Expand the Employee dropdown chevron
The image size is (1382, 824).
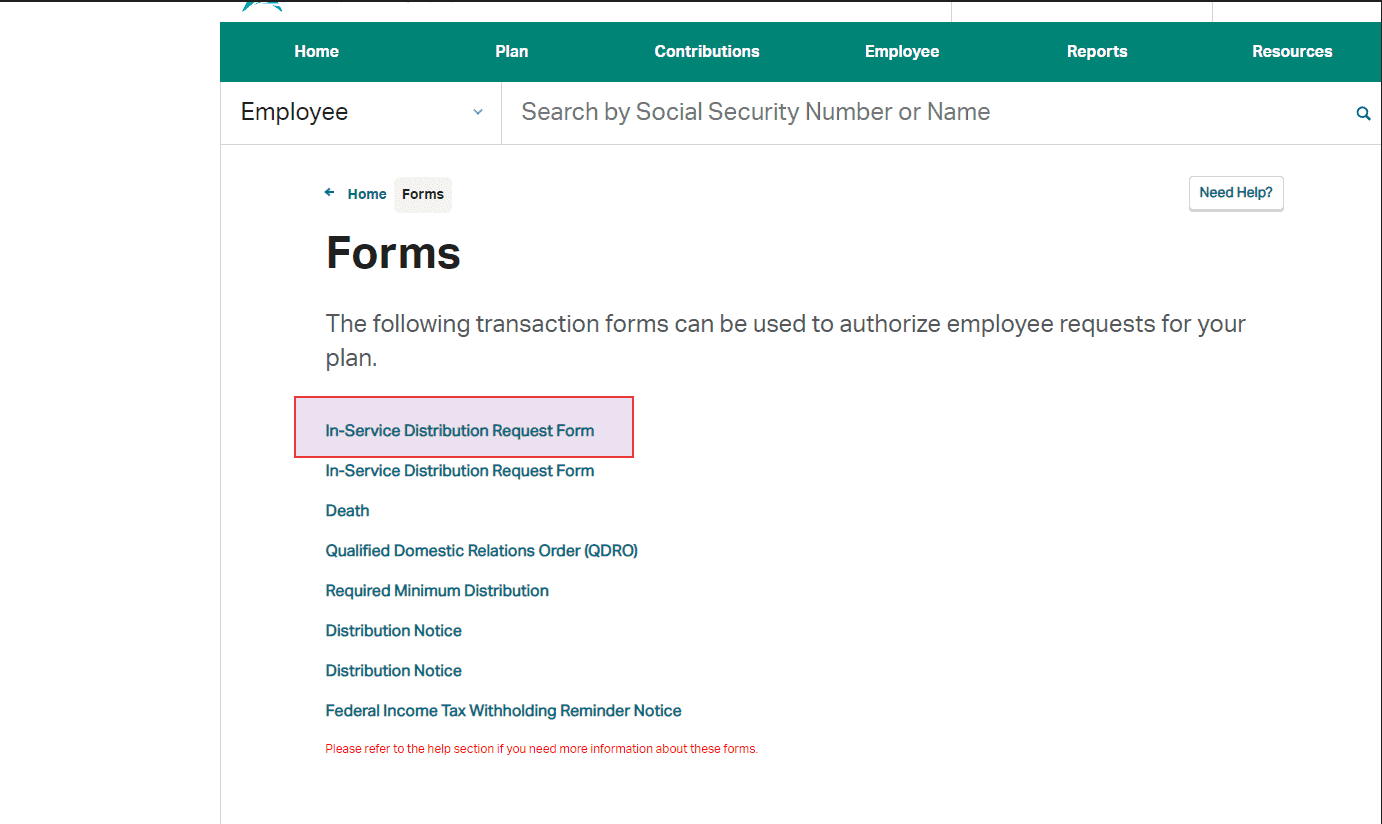477,112
